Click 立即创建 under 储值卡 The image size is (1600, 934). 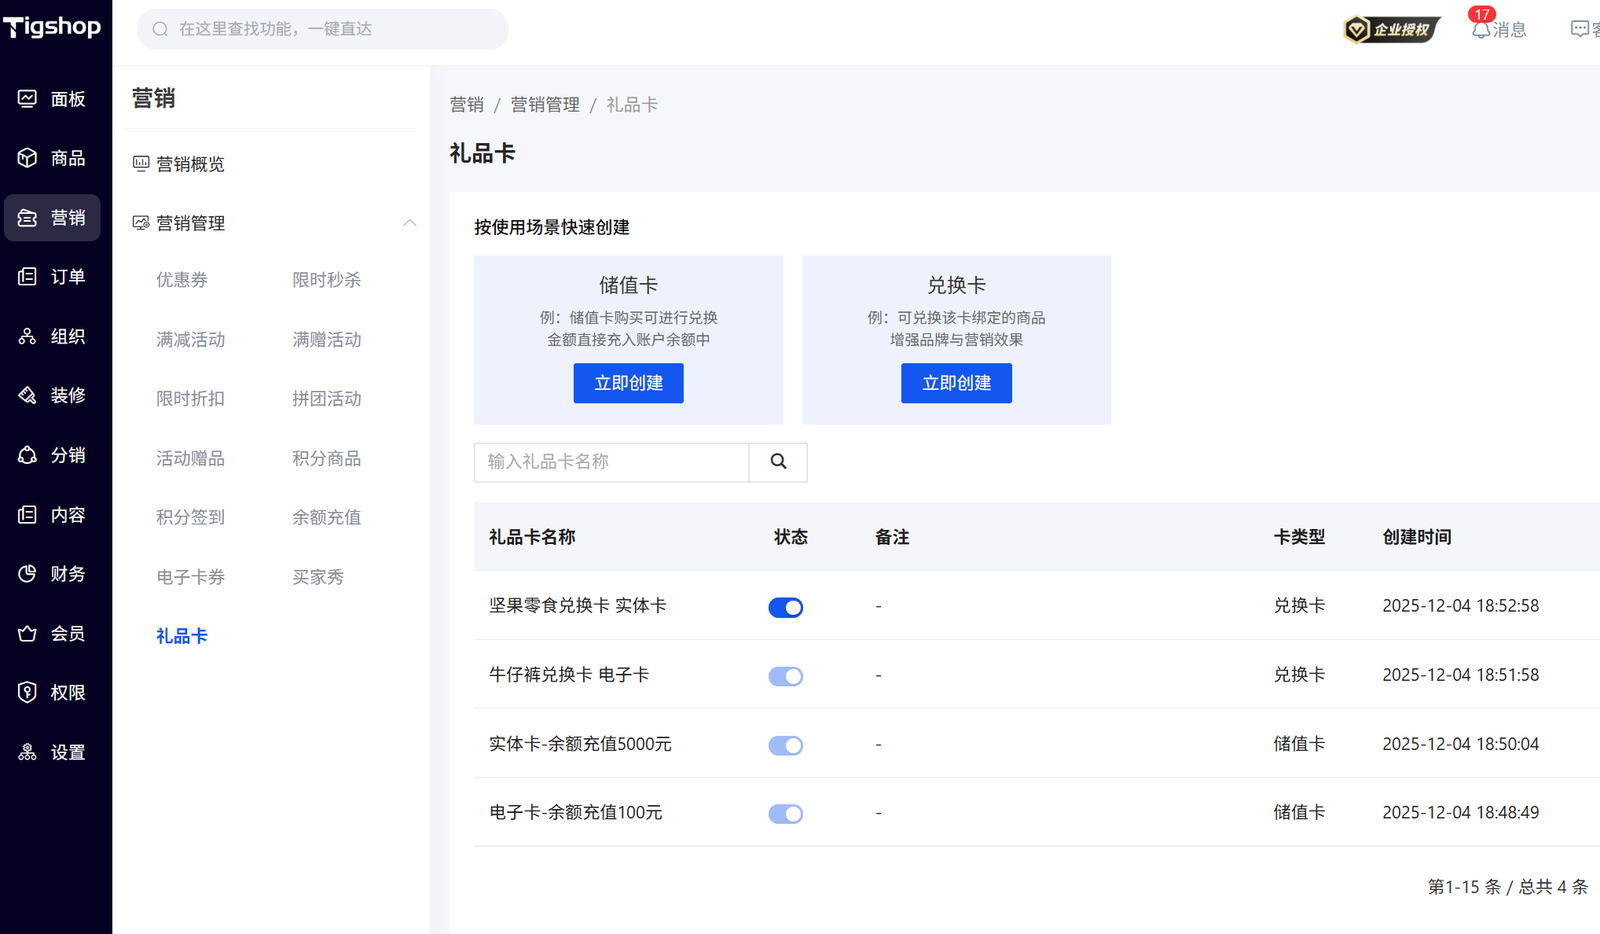(628, 383)
